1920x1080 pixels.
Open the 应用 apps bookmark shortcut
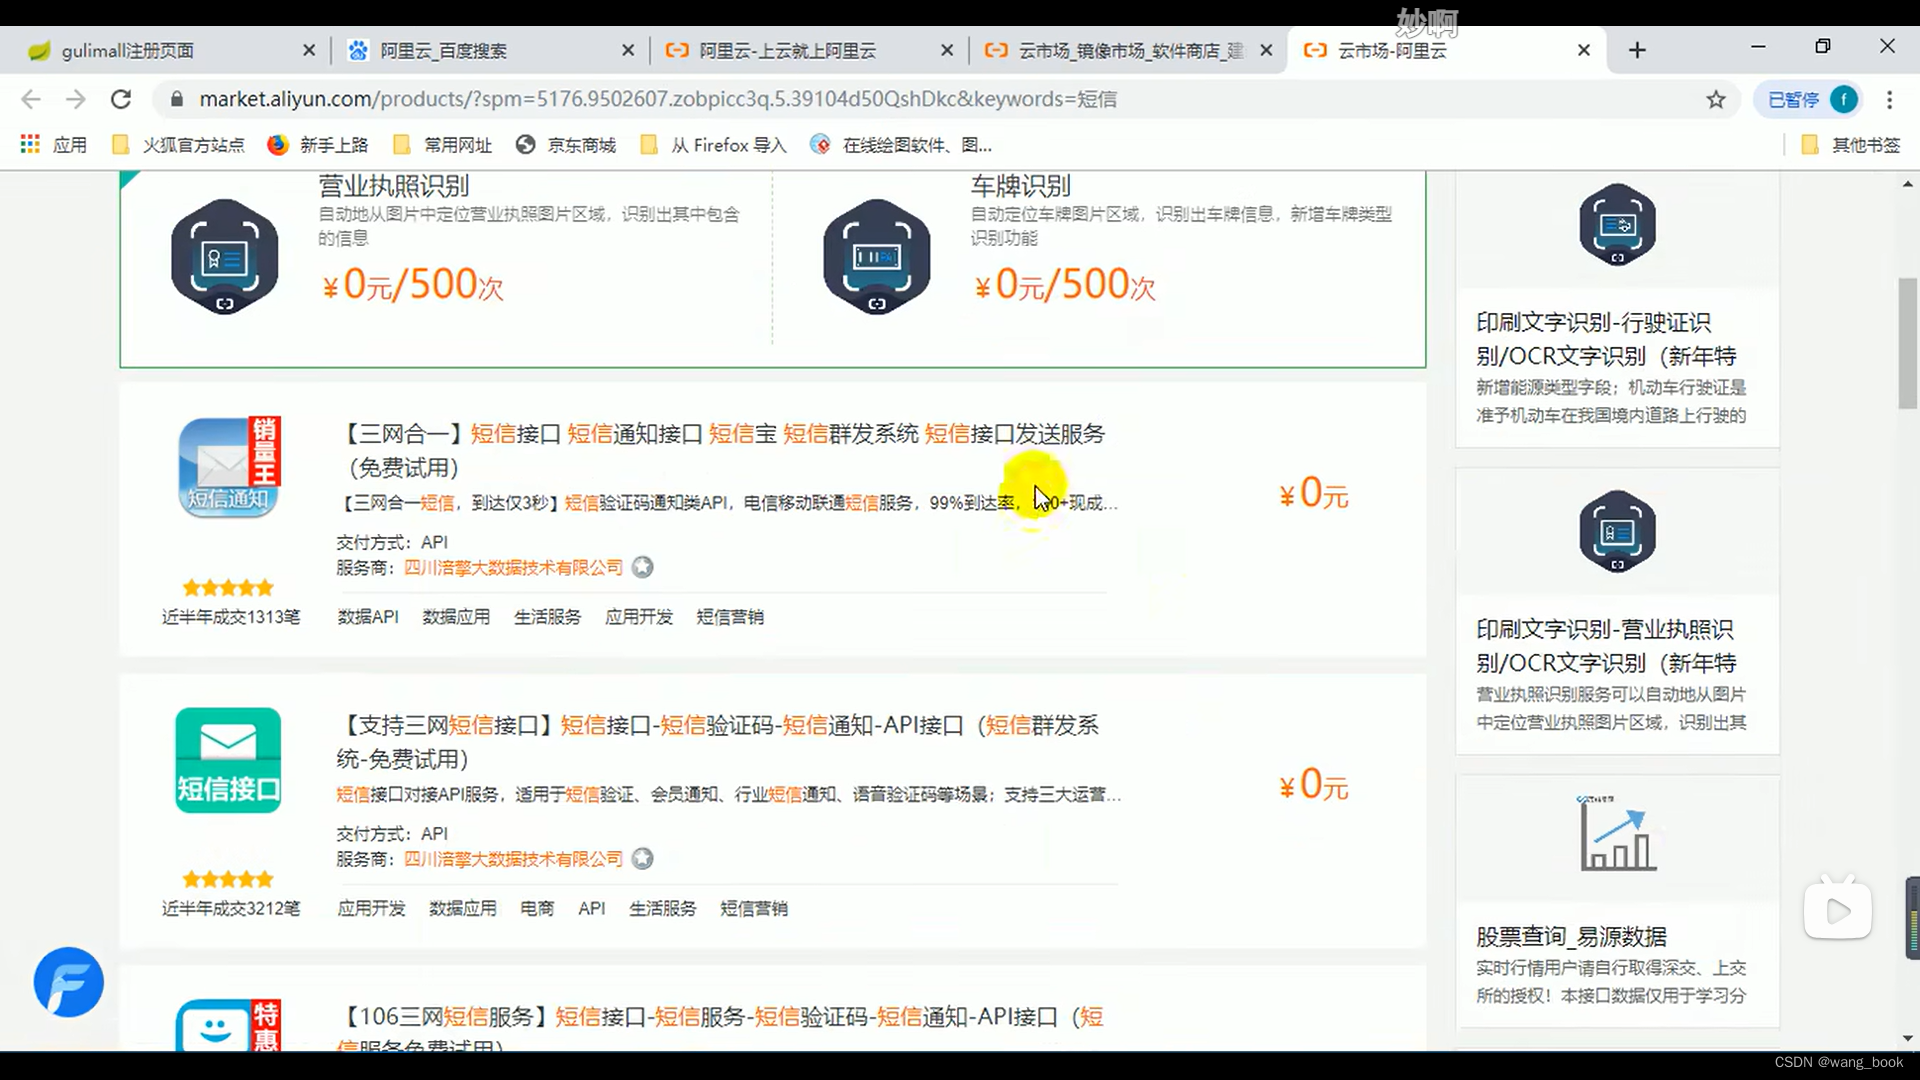[54, 145]
